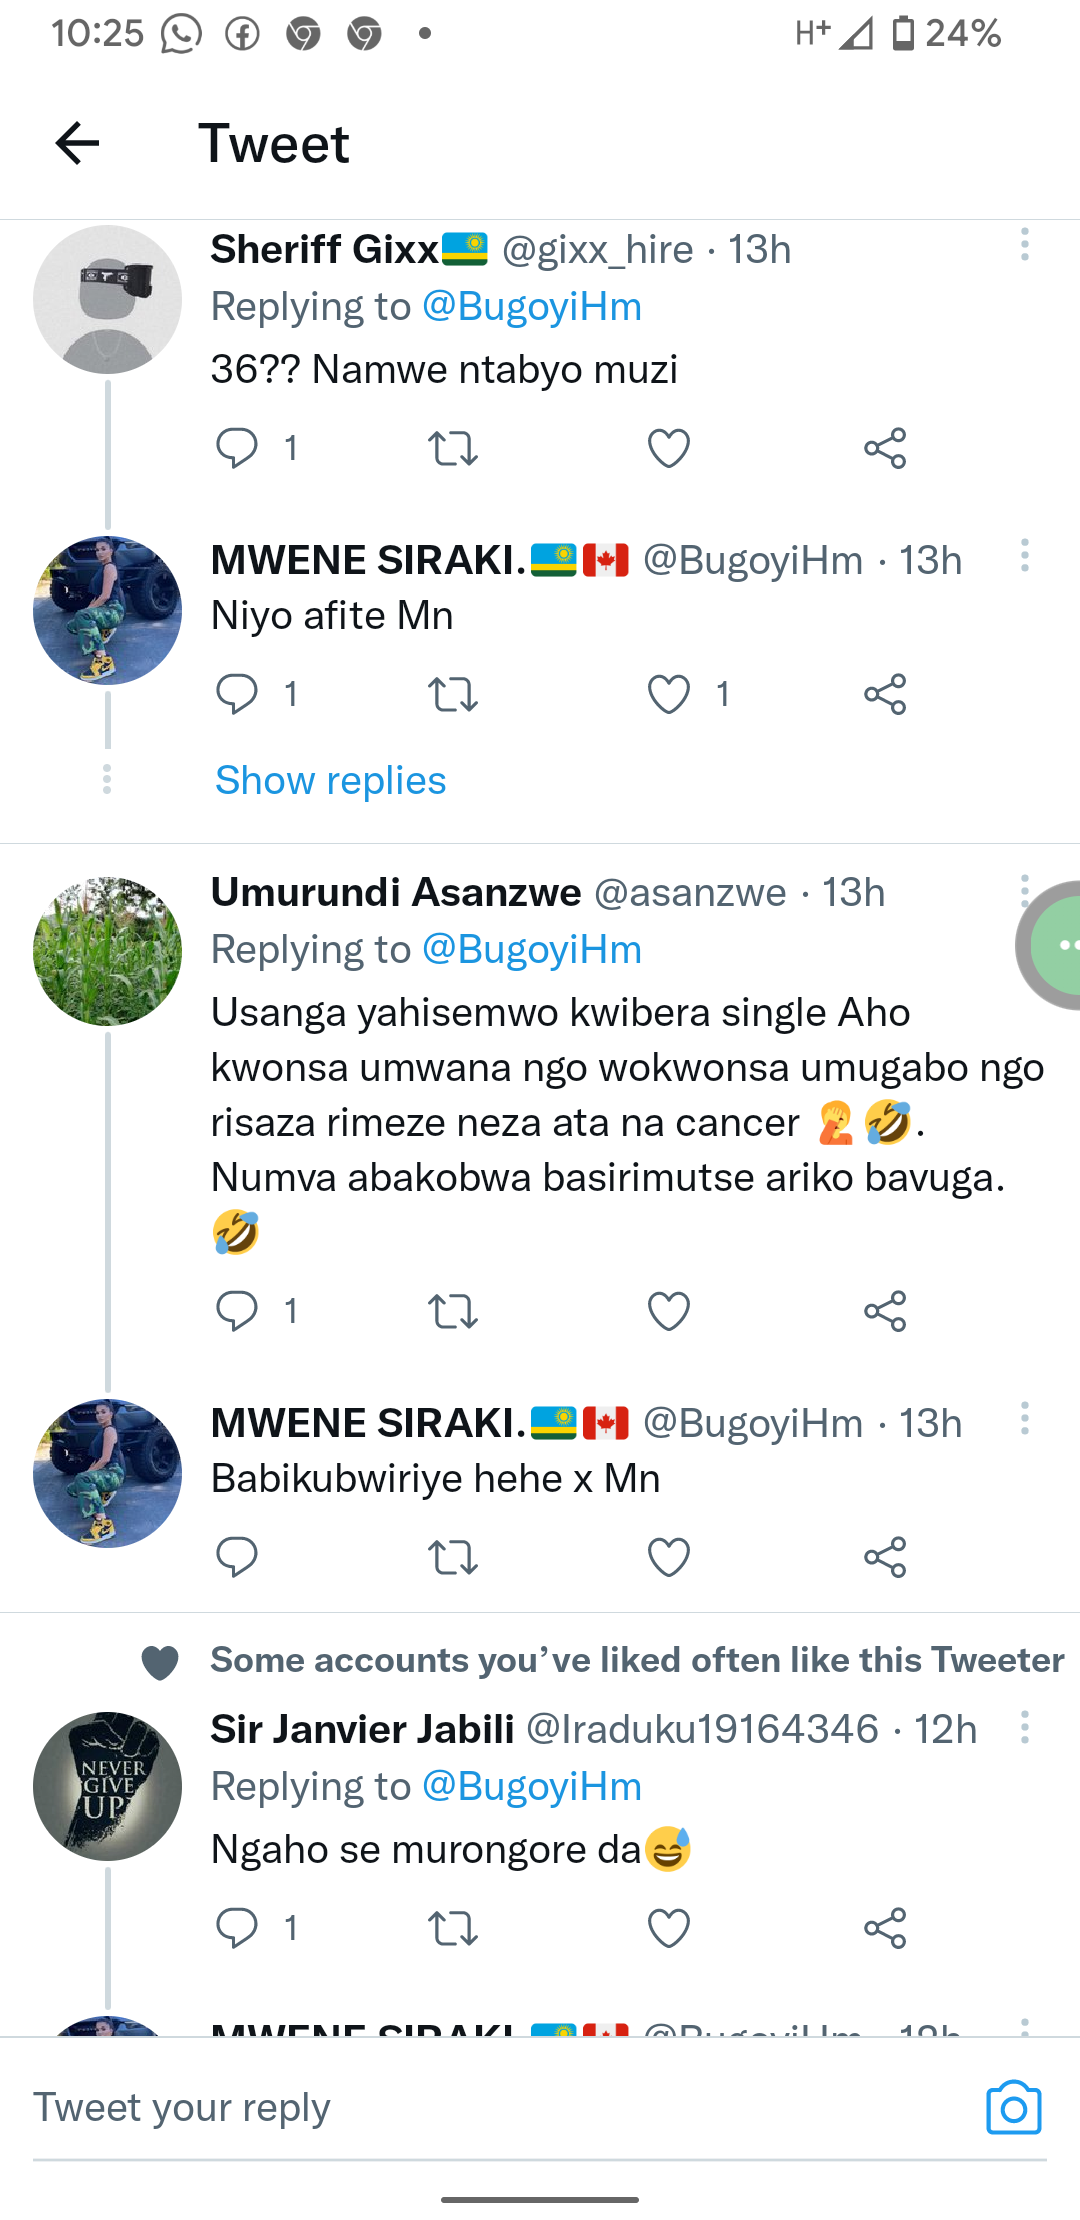The image size is (1080, 2220).
Task: Open Sheriff Gixx's profile picture
Action: pos(107,299)
